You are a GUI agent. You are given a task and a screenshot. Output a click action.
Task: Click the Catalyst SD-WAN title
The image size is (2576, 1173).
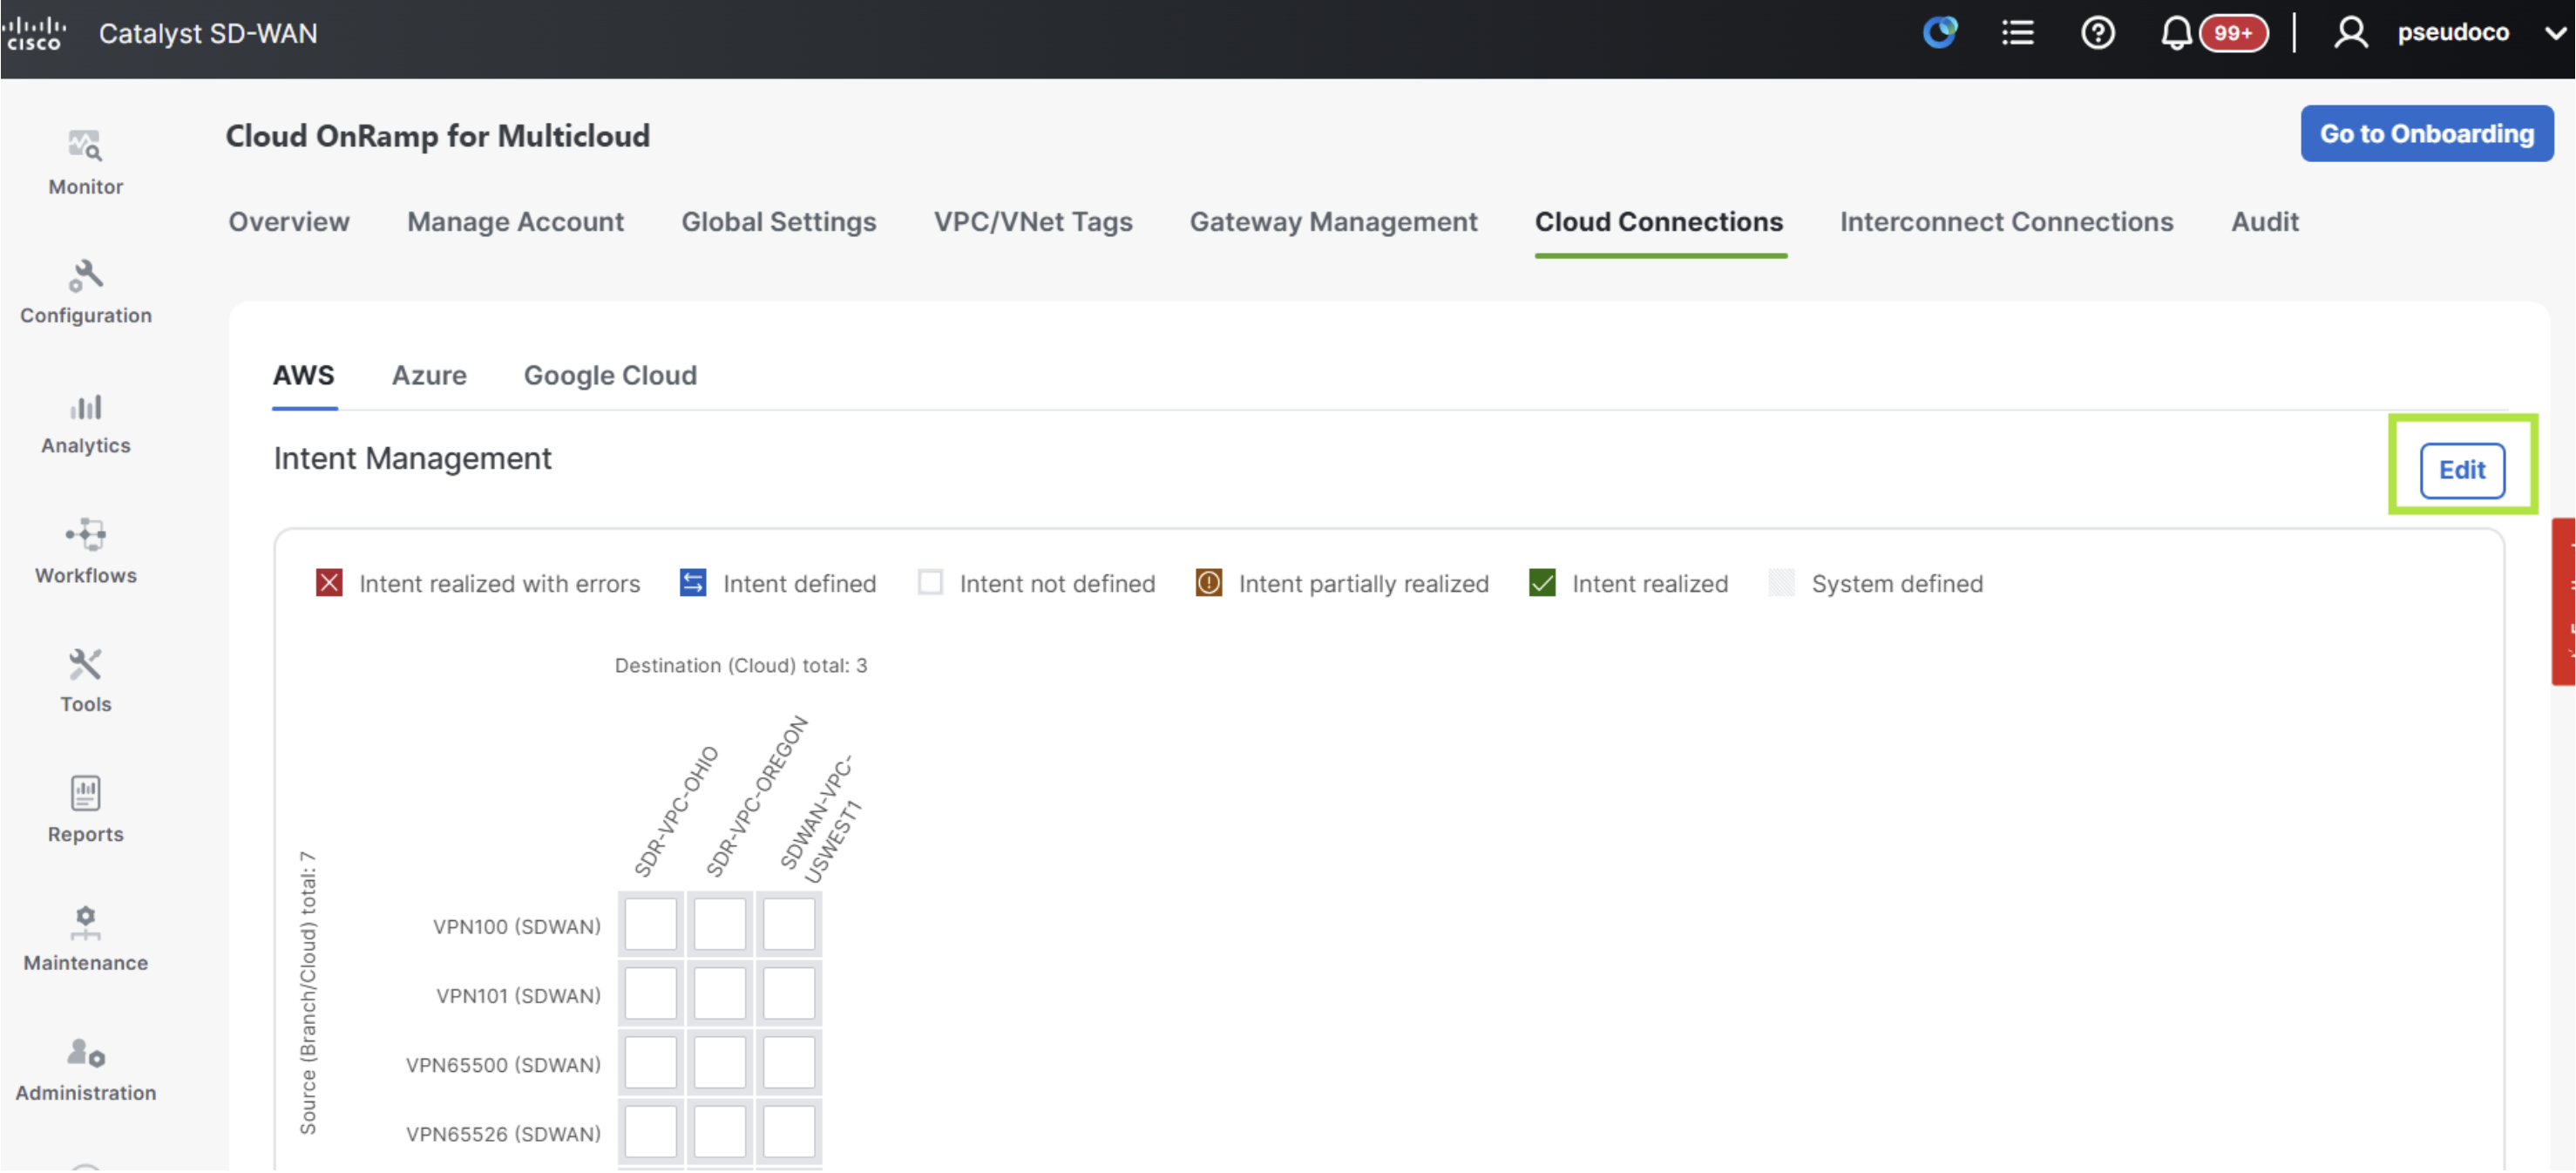tap(207, 33)
